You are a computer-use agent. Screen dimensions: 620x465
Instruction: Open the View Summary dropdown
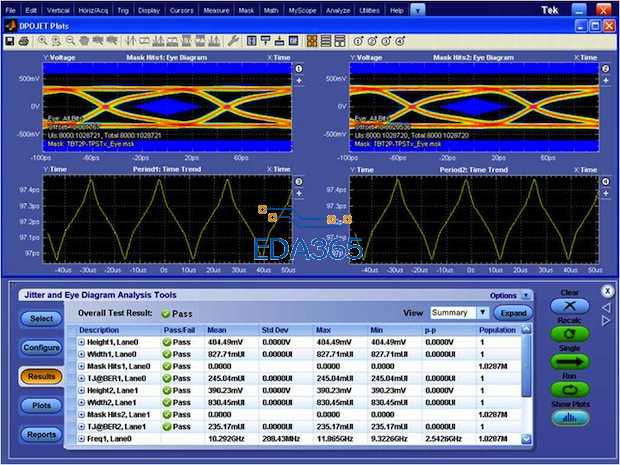point(483,313)
